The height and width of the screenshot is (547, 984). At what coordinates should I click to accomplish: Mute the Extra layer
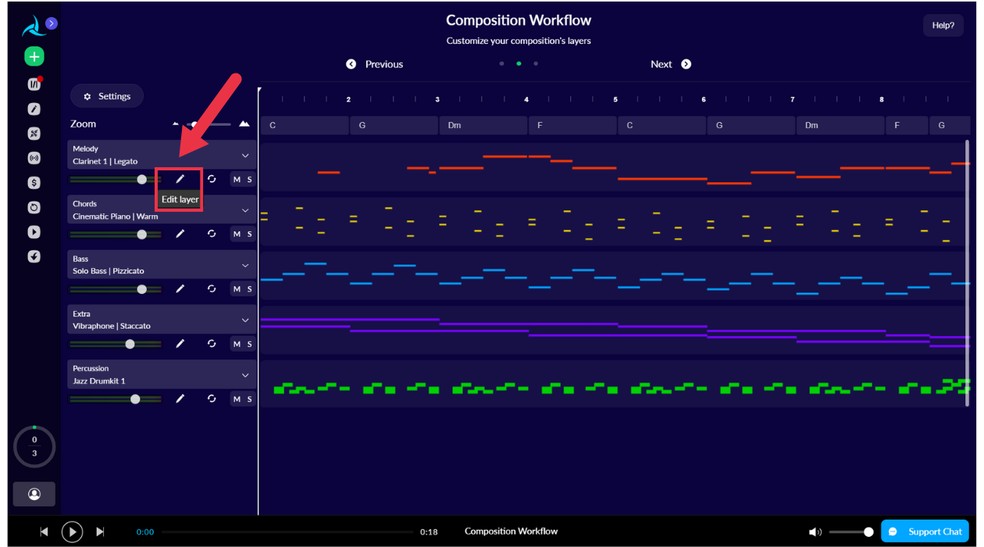coord(237,344)
